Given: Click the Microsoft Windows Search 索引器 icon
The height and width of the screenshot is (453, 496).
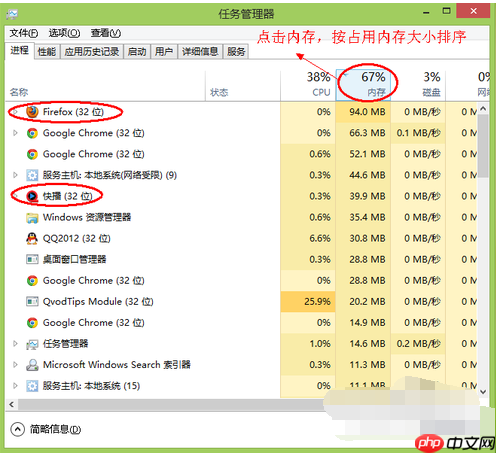Looking at the screenshot, I should (32, 365).
